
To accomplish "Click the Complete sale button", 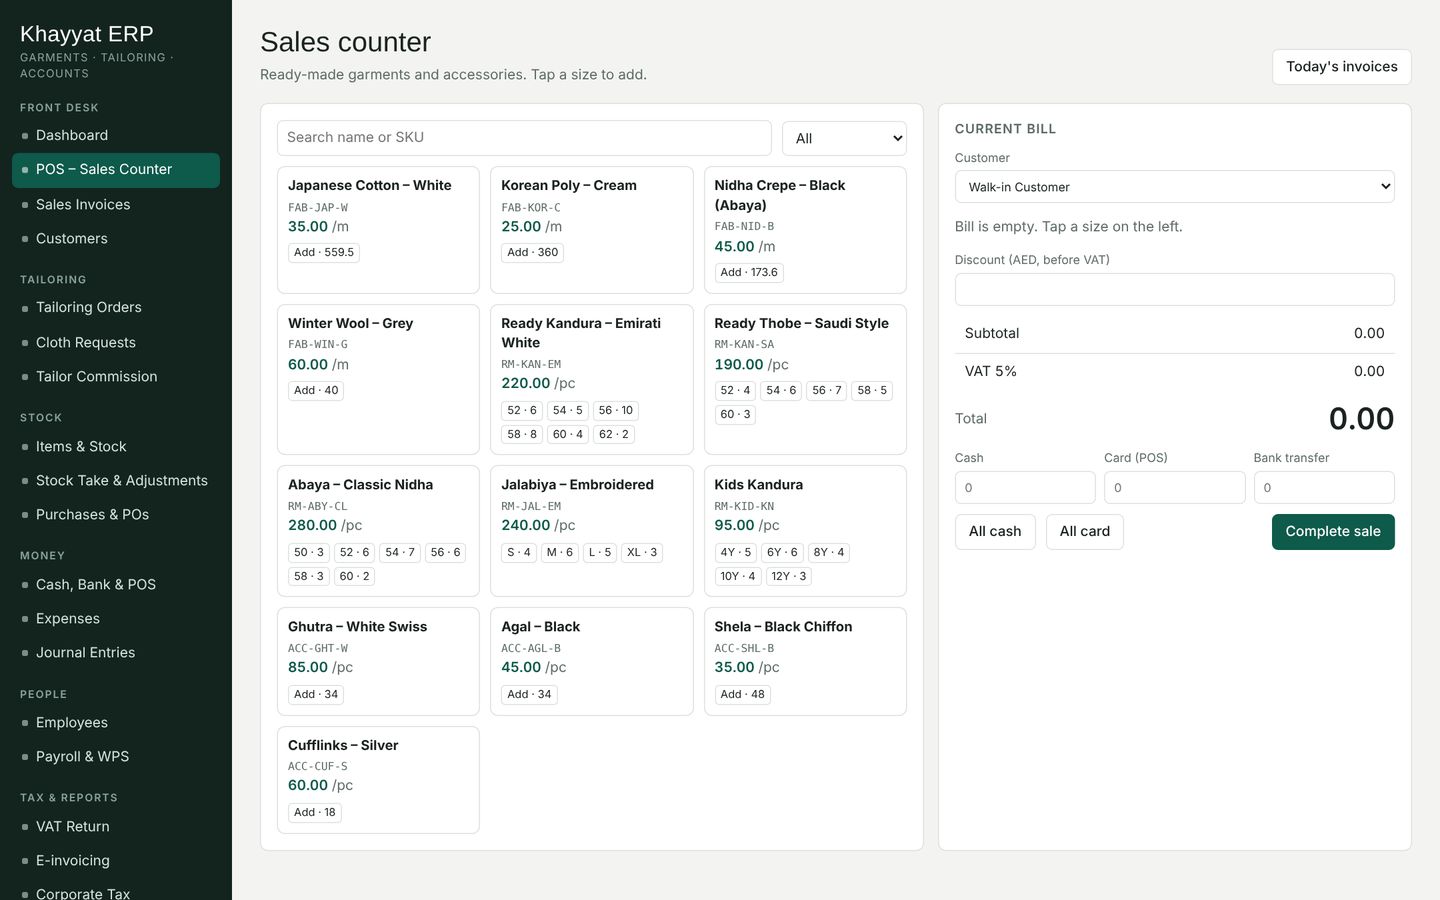I will pyautogui.click(x=1333, y=532).
